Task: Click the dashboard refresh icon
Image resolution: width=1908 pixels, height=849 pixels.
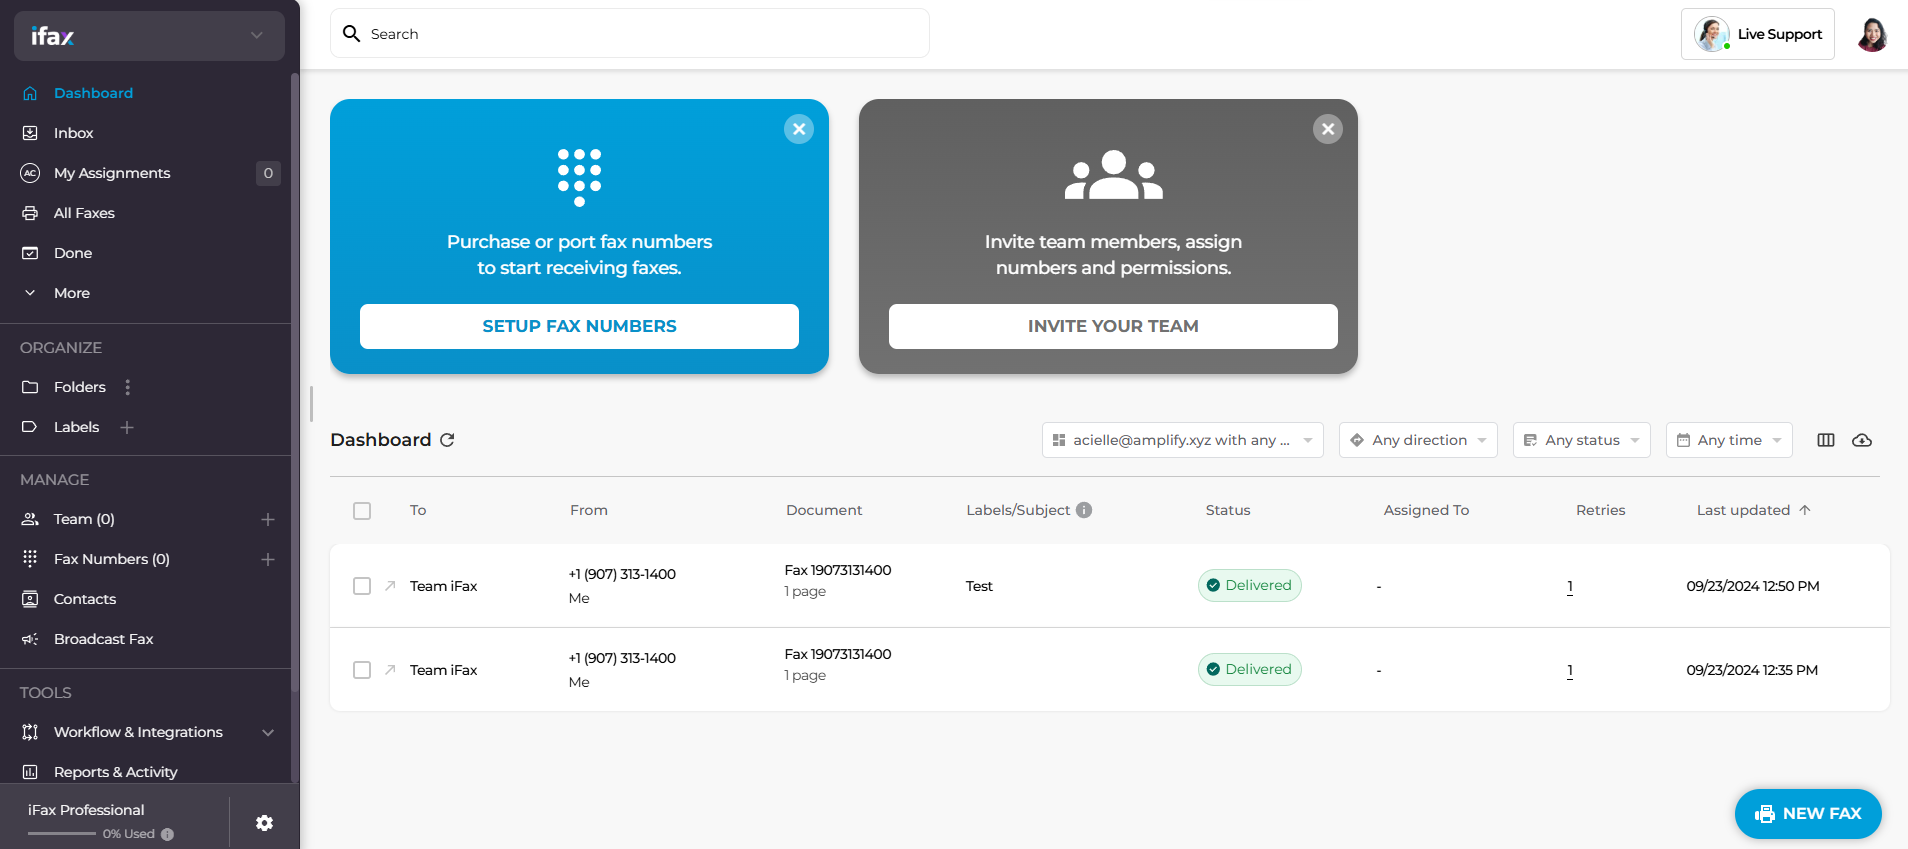Action: (x=447, y=440)
